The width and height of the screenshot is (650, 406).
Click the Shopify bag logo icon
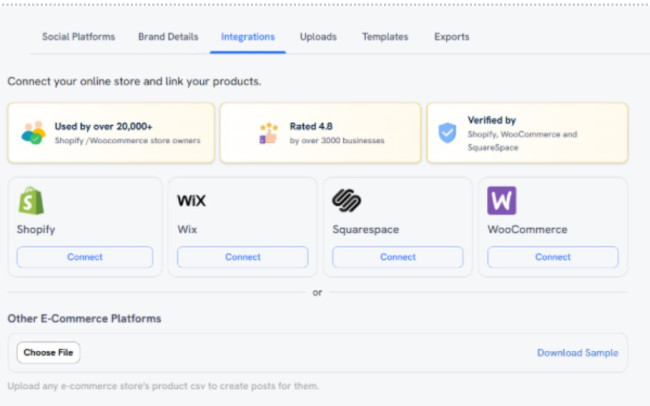pos(31,201)
